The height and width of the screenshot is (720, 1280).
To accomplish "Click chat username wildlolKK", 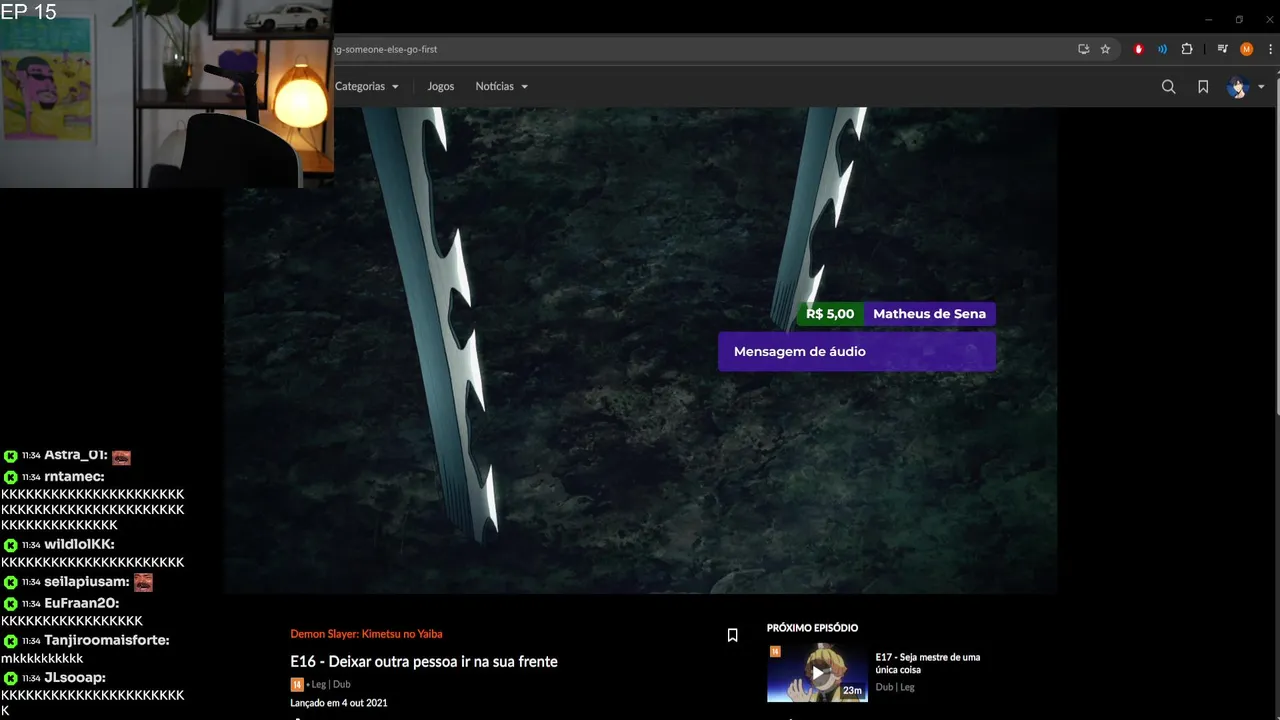I will tap(79, 545).
